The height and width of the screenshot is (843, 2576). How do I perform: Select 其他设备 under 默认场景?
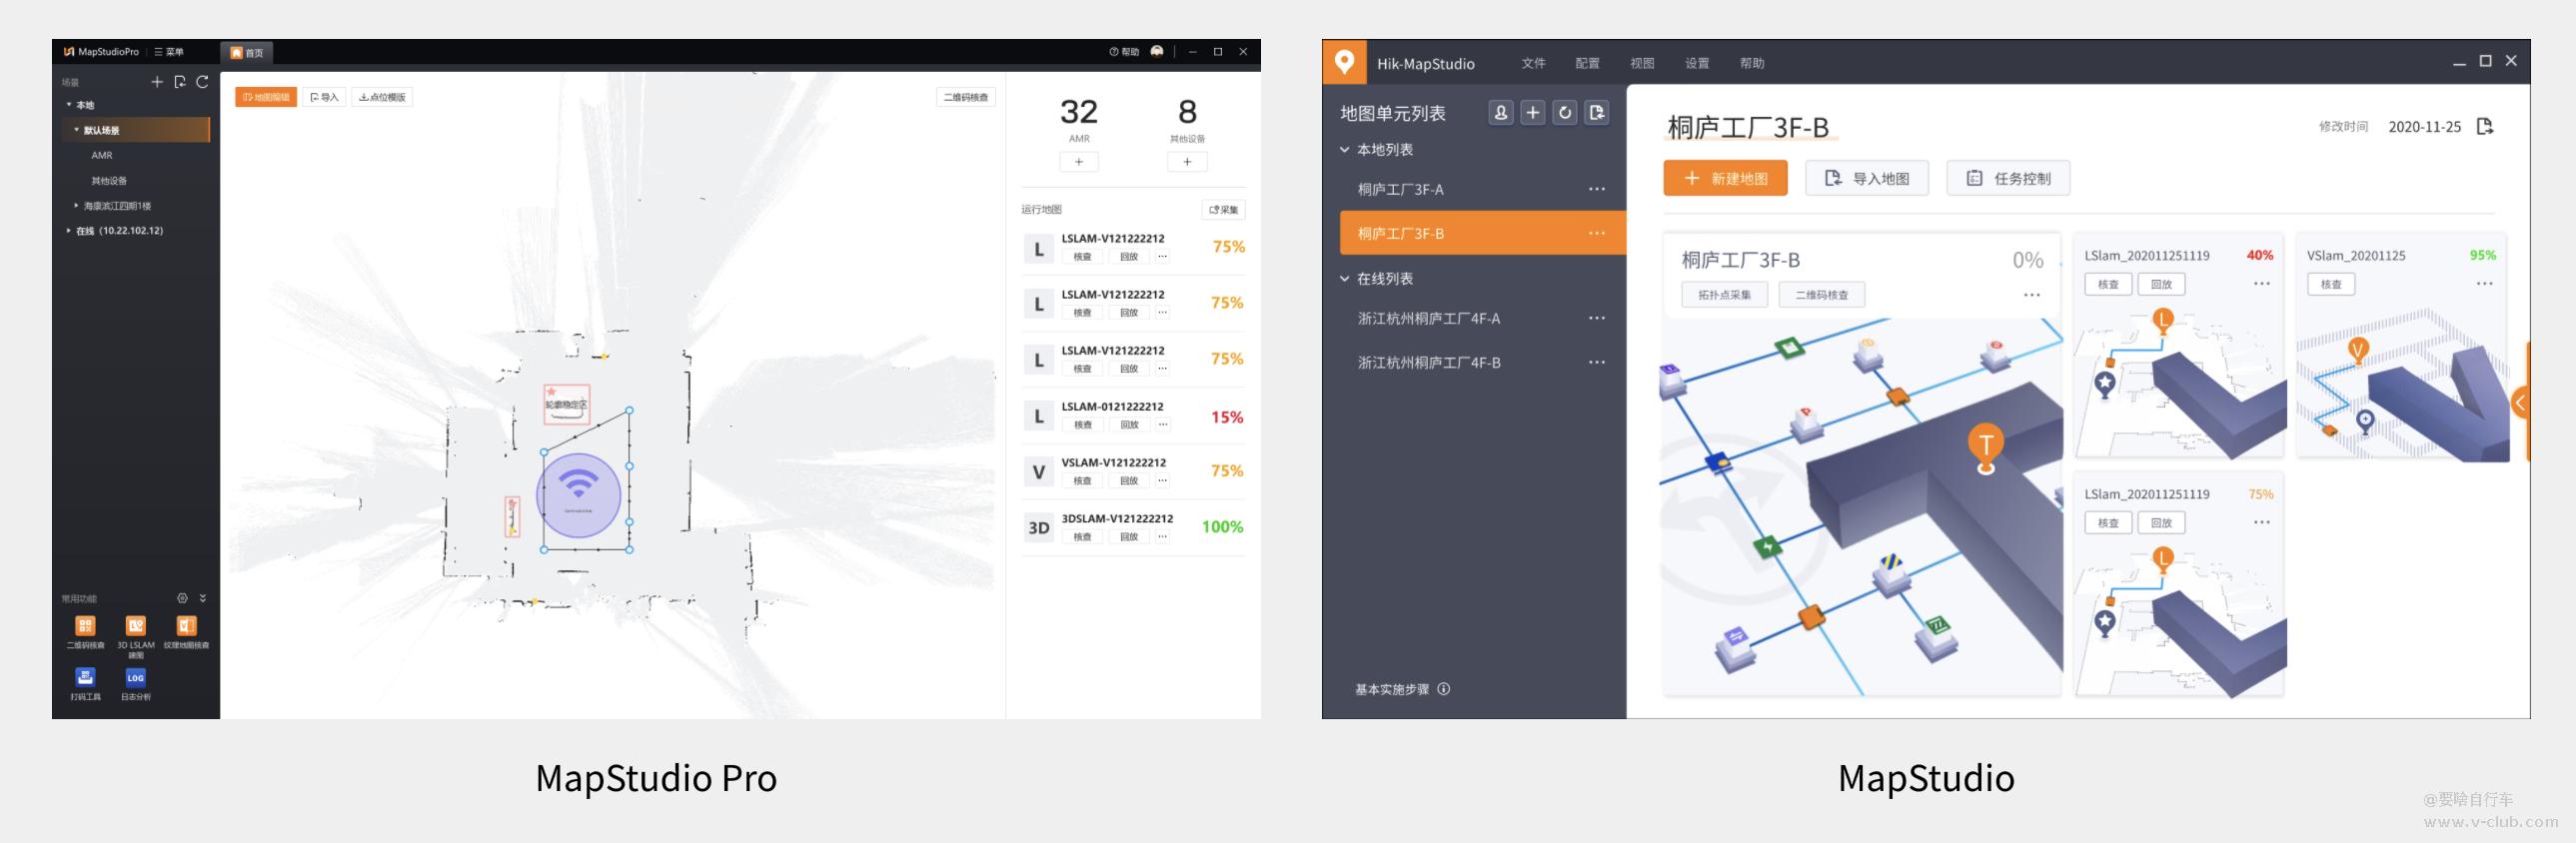(109, 181)
